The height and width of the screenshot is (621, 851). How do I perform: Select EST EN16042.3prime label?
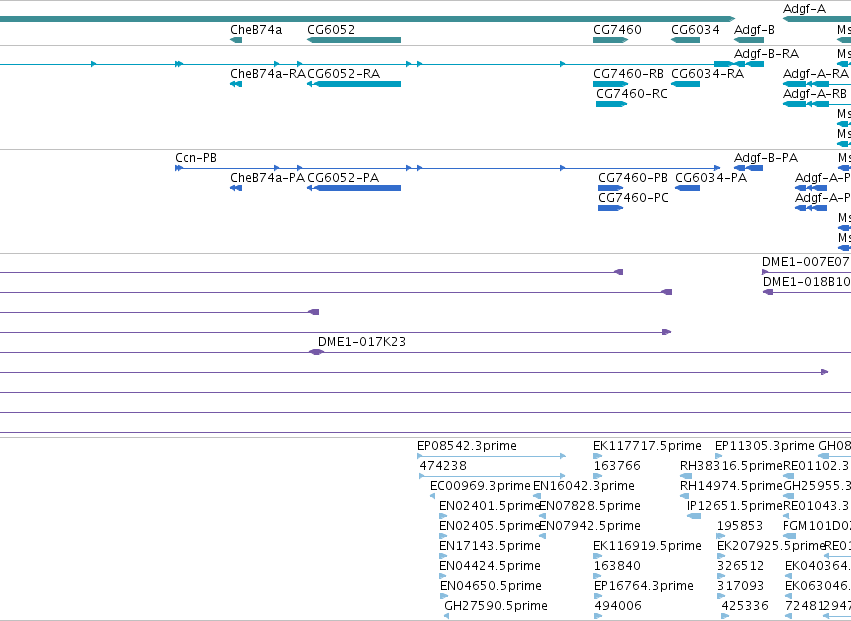(583, 486)
